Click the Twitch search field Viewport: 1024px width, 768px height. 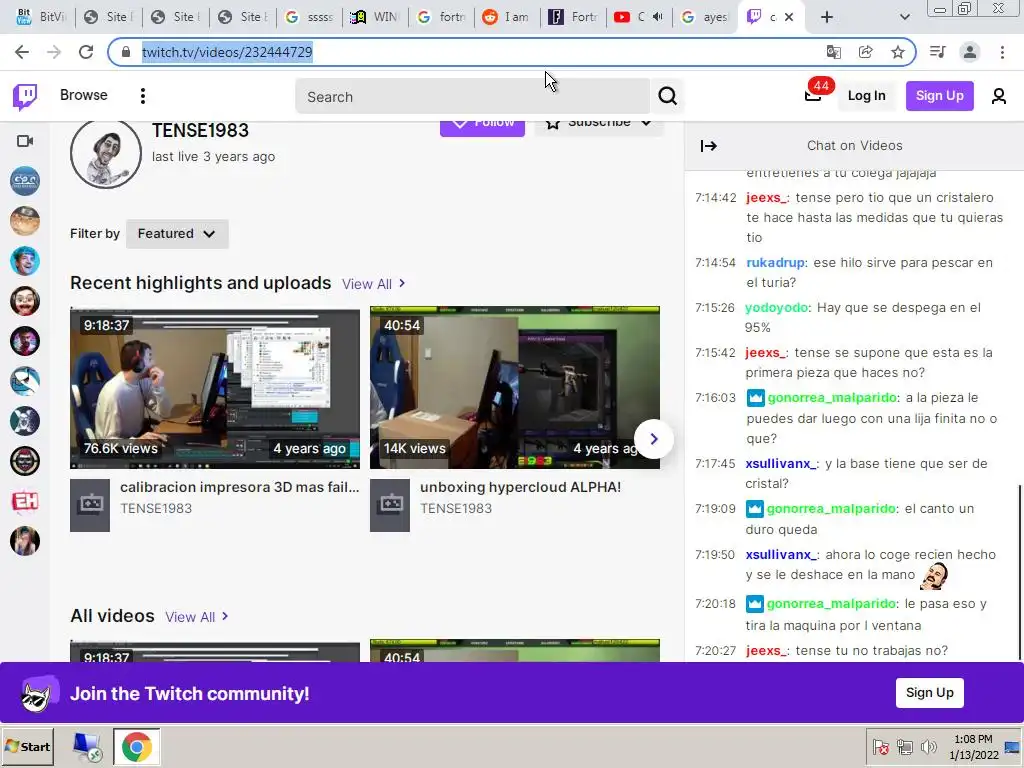pyautogui.click(x=472, y=97)
